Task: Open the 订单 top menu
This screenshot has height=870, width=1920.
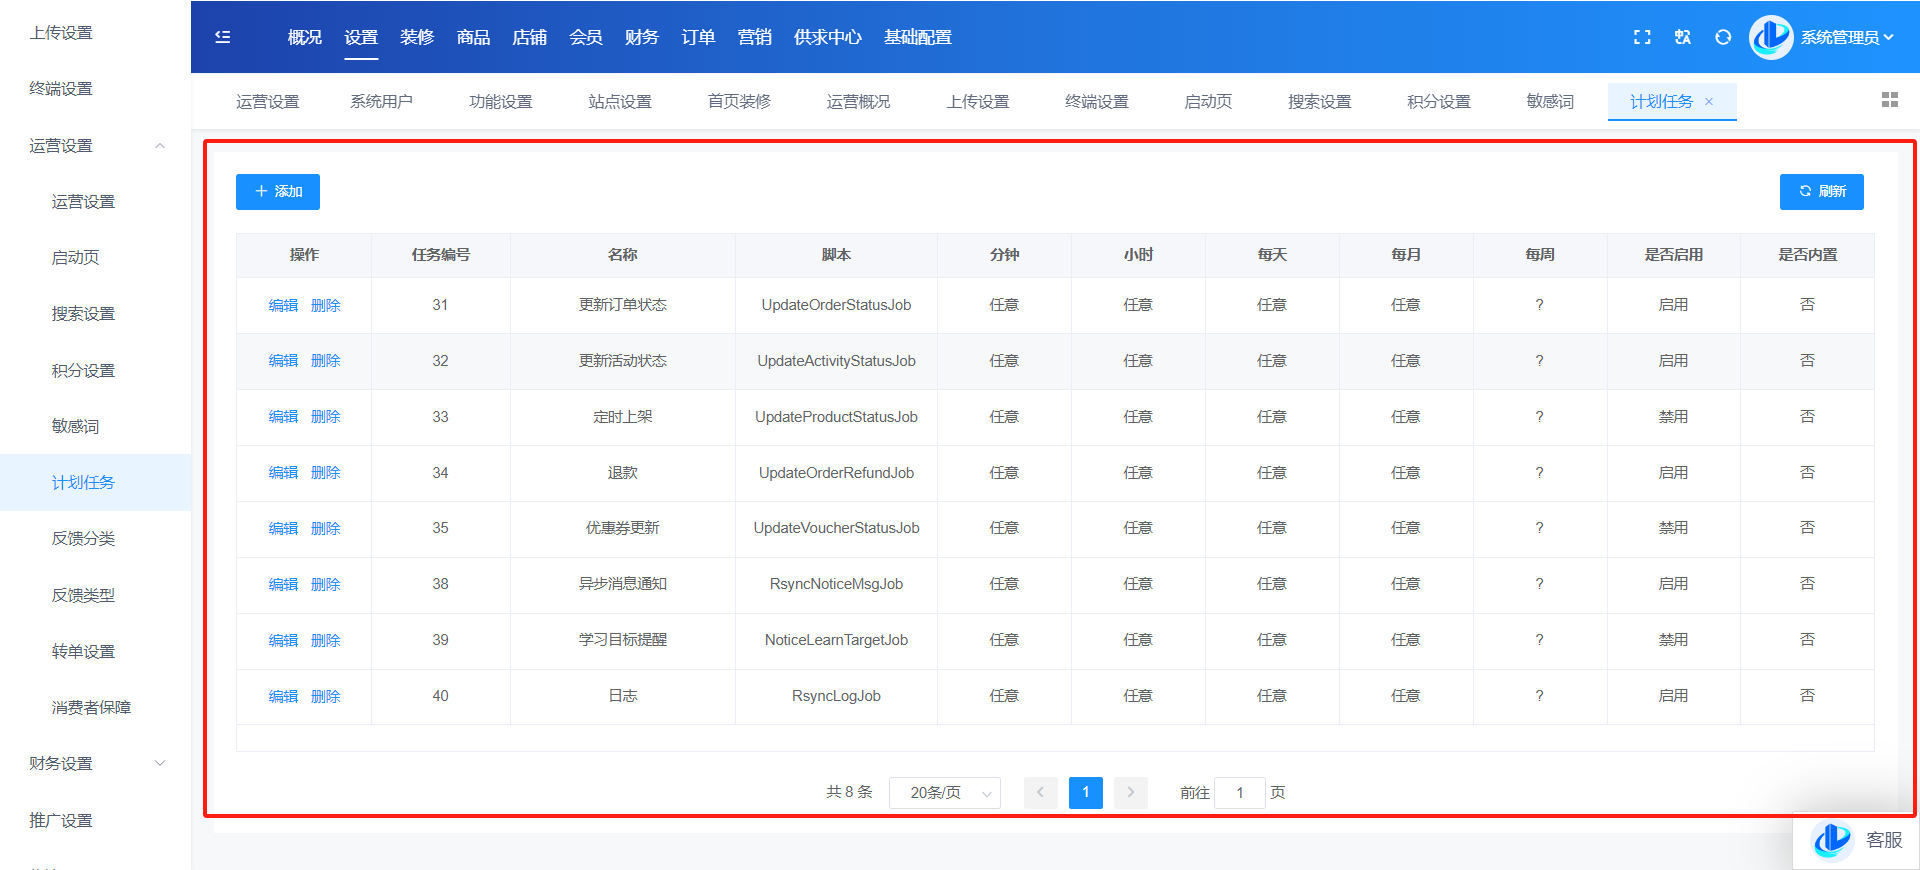Action: tap(698, 37)
